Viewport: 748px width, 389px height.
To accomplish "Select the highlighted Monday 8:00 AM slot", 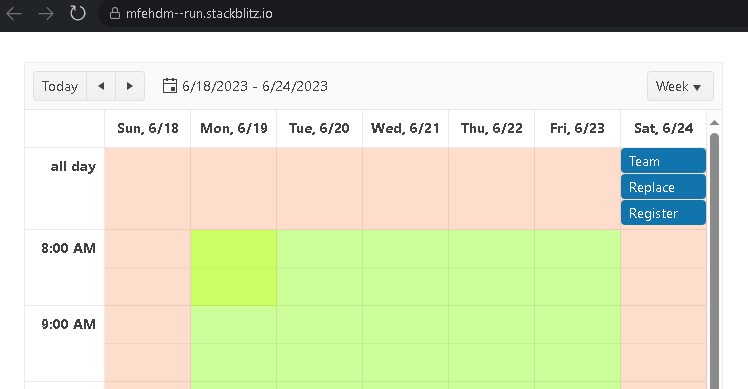I will point(234,268).
